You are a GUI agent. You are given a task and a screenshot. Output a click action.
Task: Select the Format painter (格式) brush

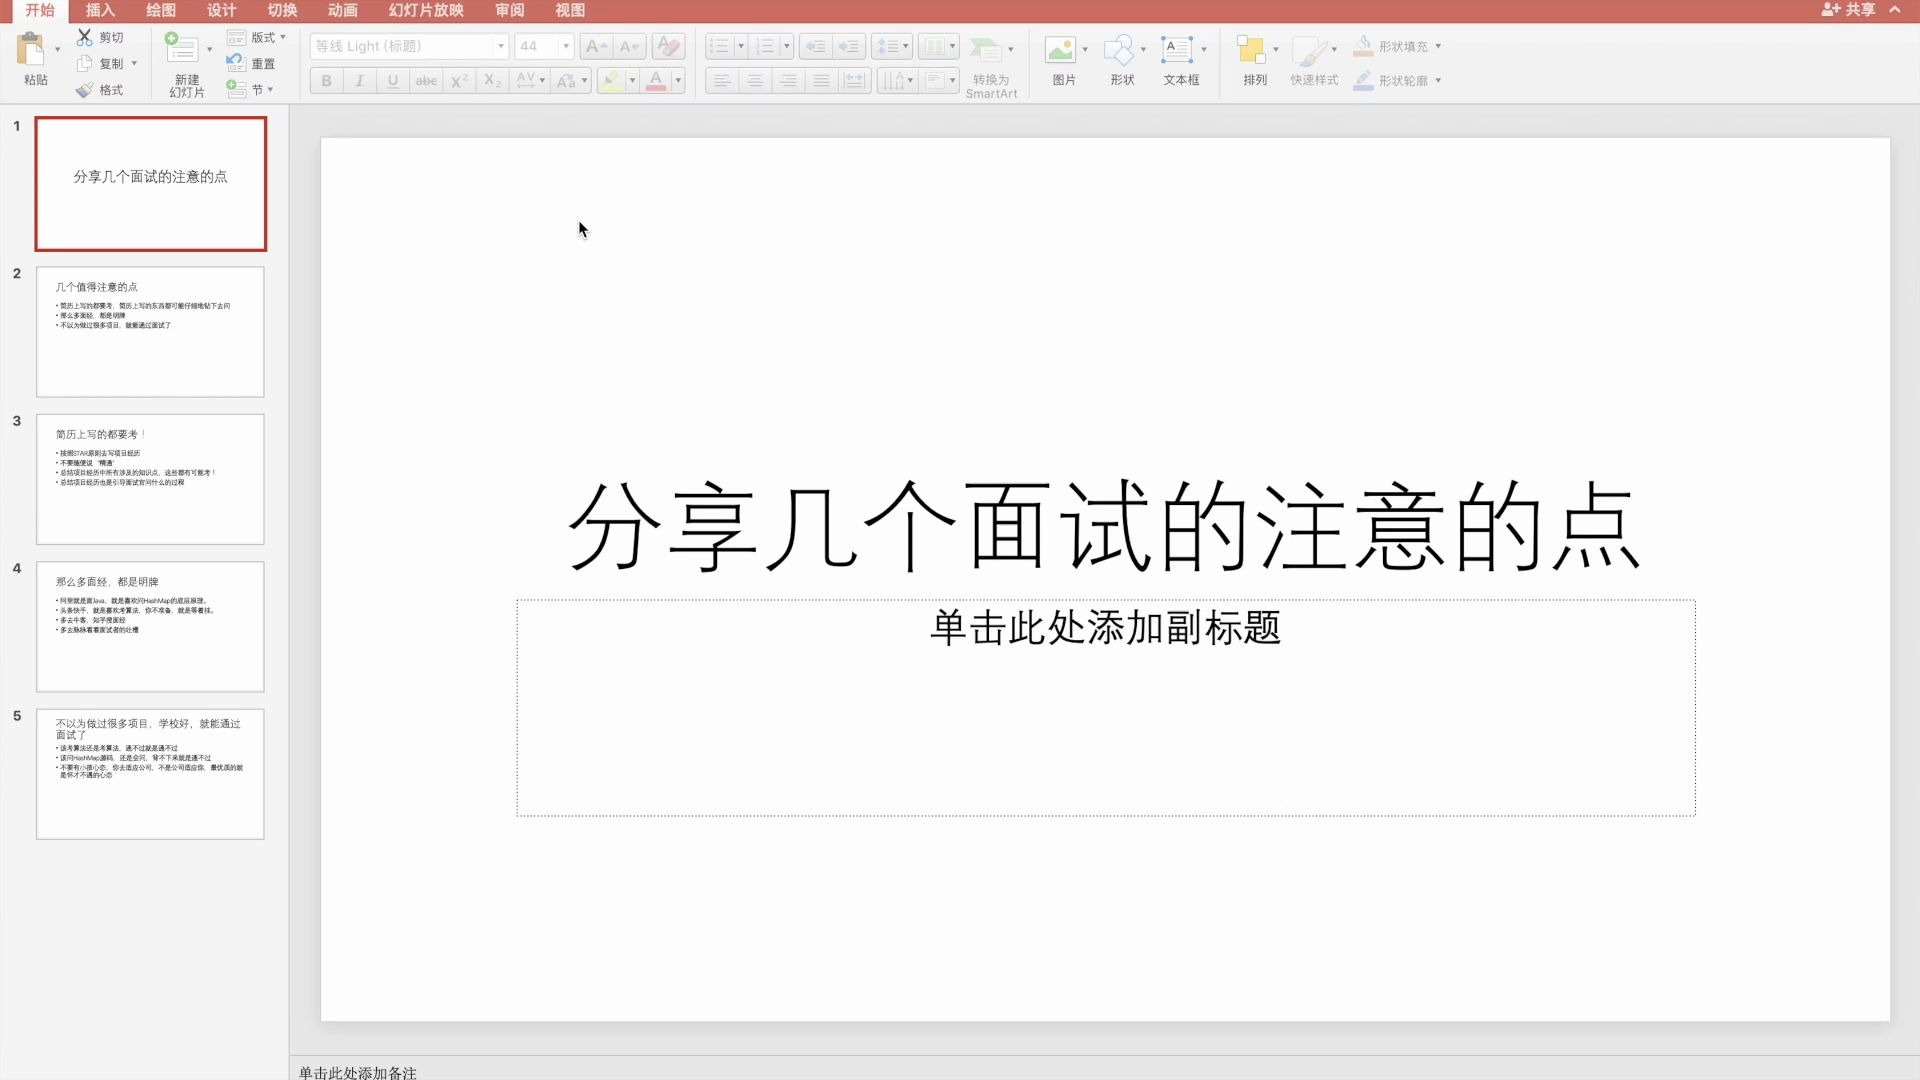(x=85, y=90)
